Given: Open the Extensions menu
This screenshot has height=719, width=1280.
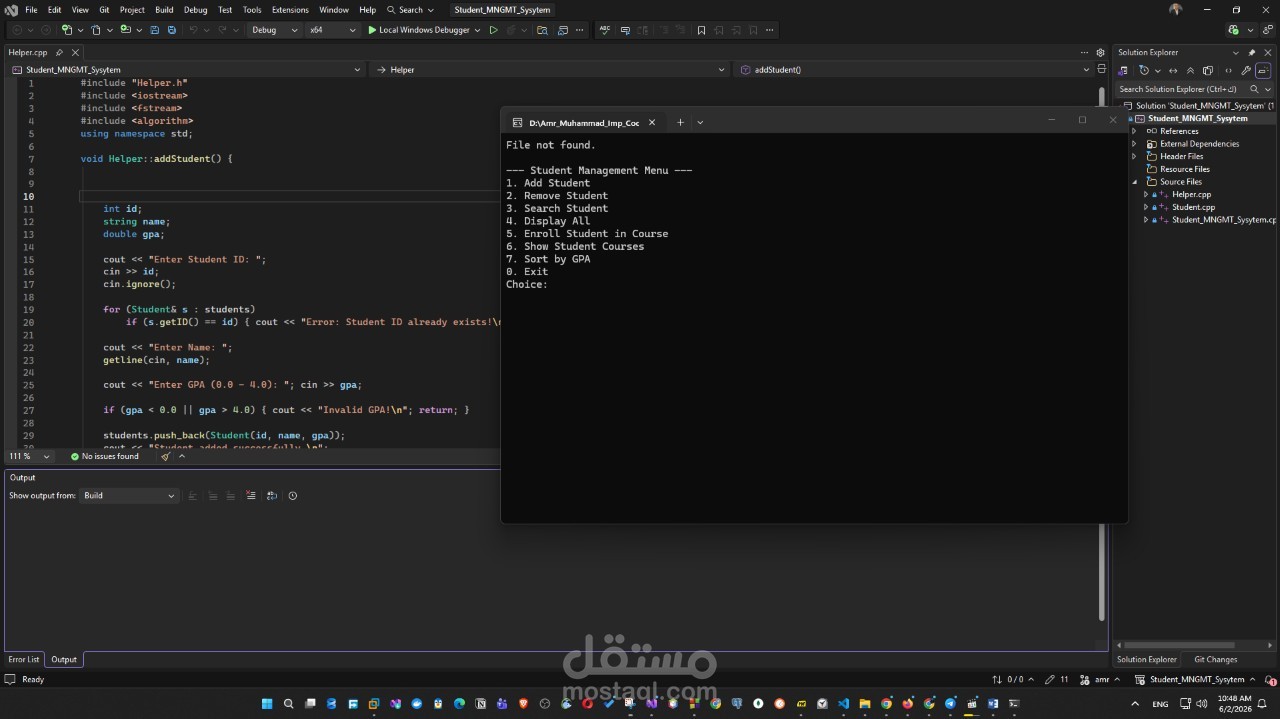Looking at the screenshot, I should click(290, 10).
